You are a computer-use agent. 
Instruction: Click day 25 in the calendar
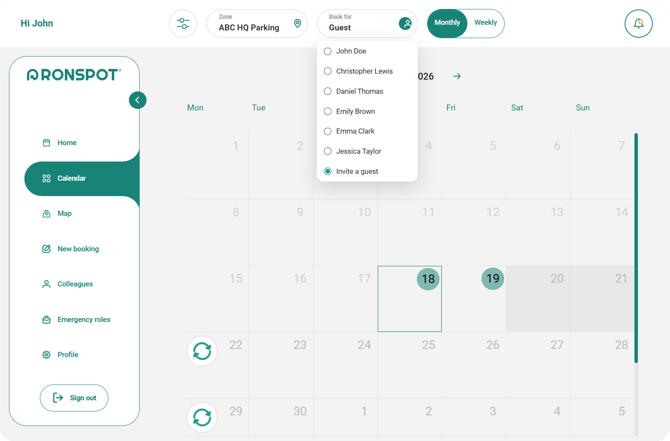pos(409,365)
